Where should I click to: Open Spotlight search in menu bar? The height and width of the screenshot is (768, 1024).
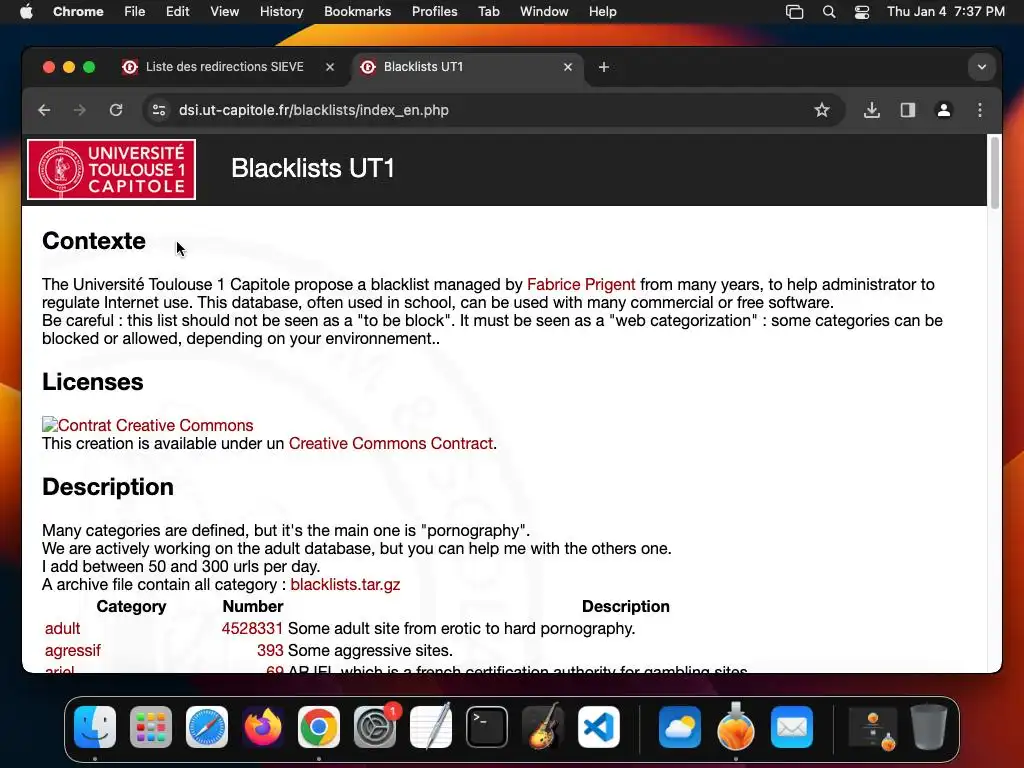click(x=829, y=12)
